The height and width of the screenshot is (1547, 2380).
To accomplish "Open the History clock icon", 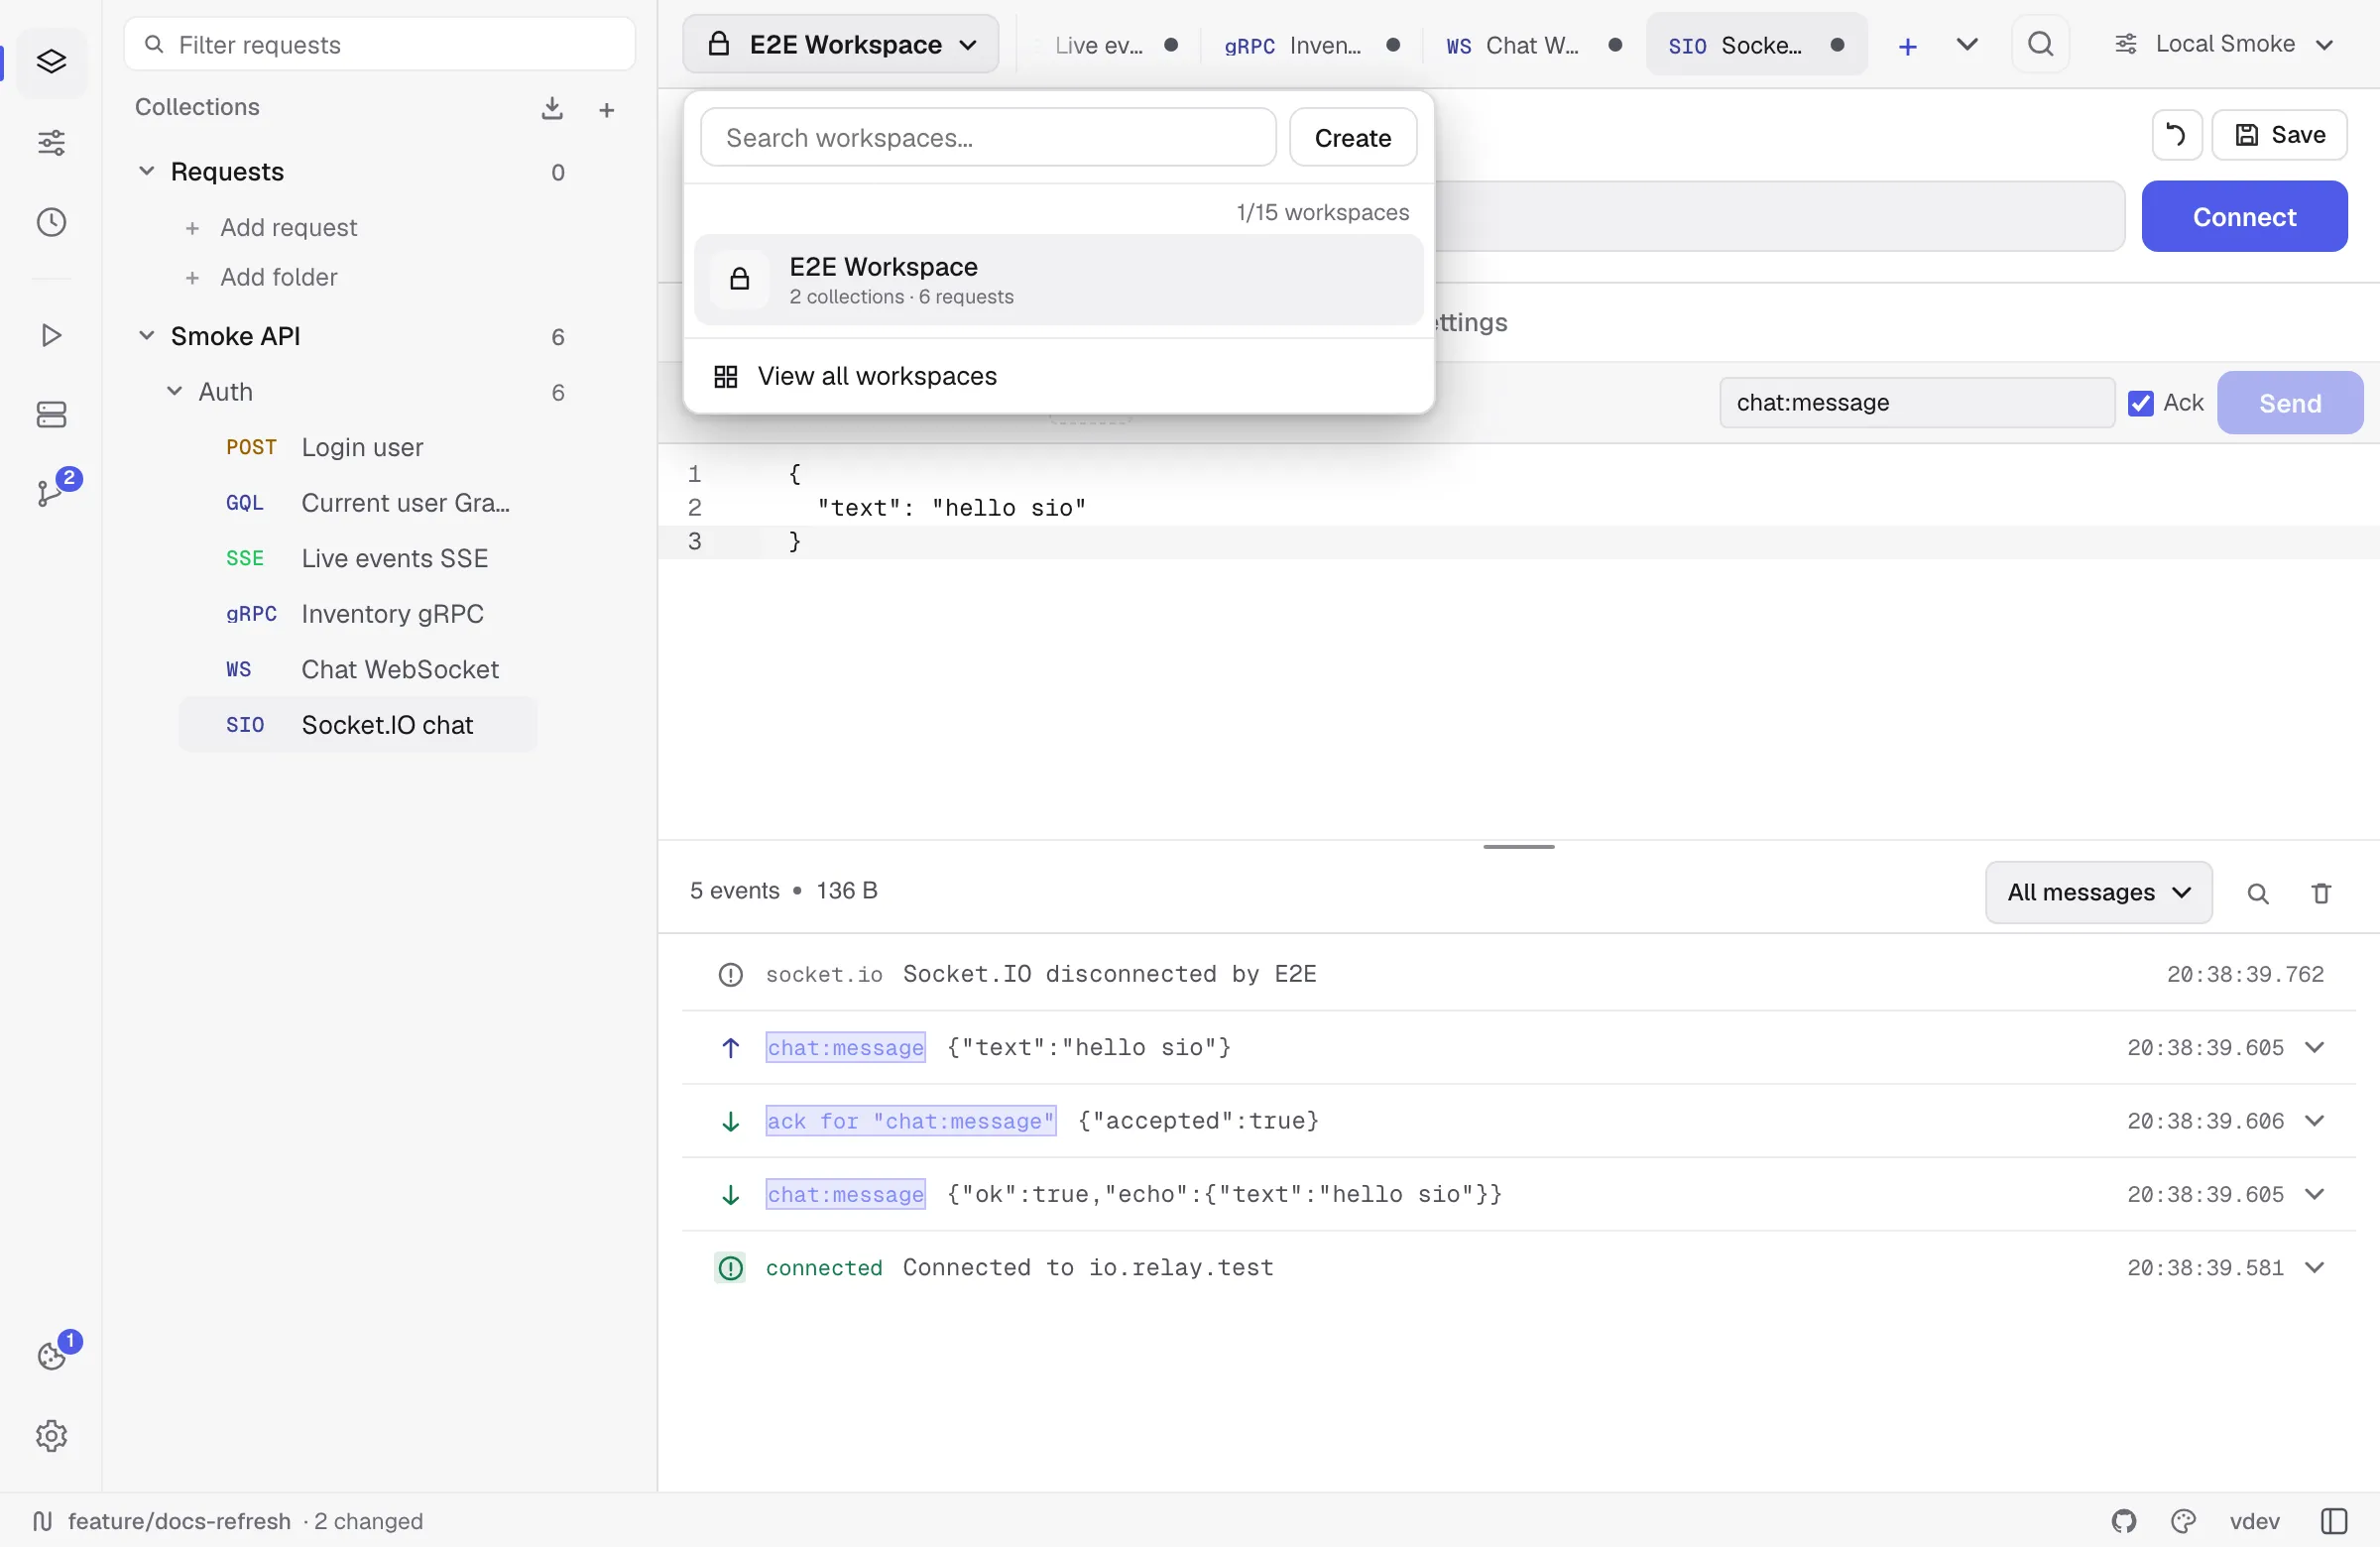I will point(51,222).
